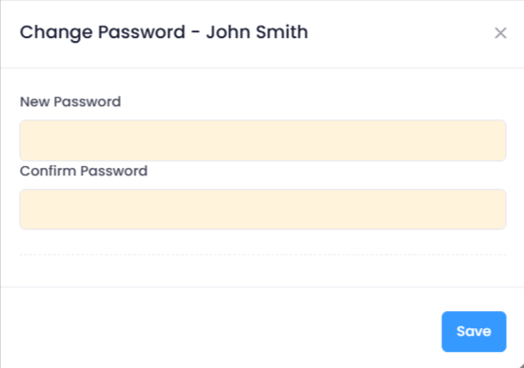The height and width of the screenshot is (368, 524).
Task: Select the beige field under Confirm Password
Action: point(263,209)
